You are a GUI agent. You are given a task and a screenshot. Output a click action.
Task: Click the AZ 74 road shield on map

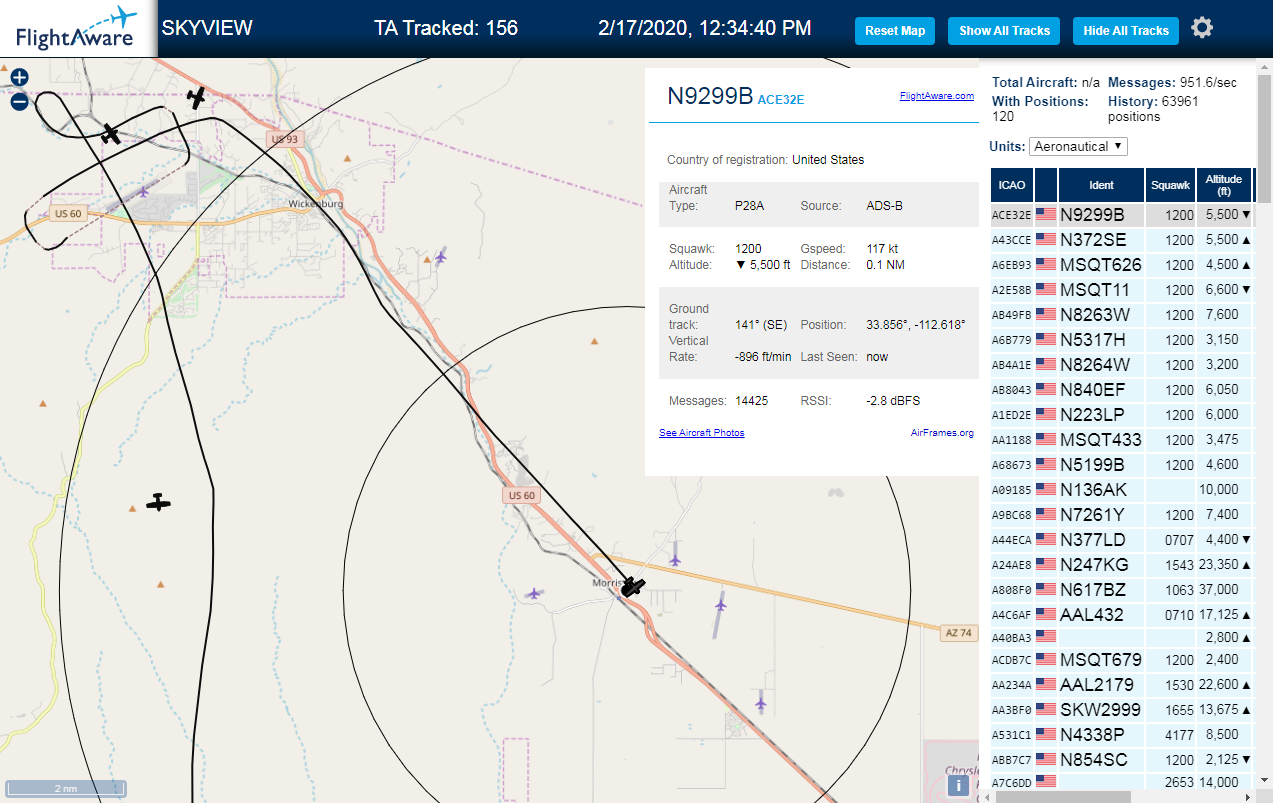tap(958, 633)
